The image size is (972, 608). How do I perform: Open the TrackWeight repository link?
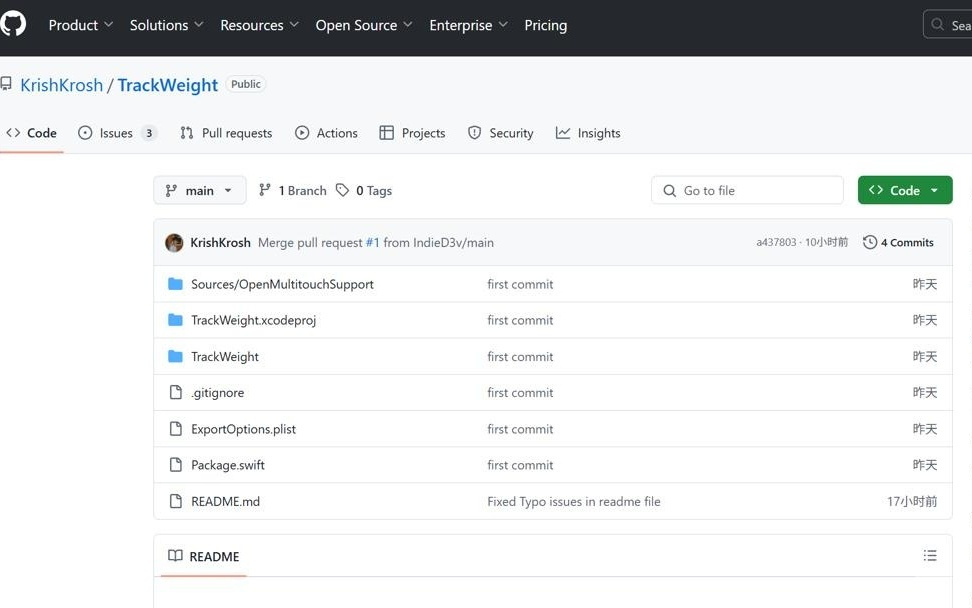coord(167,85)
